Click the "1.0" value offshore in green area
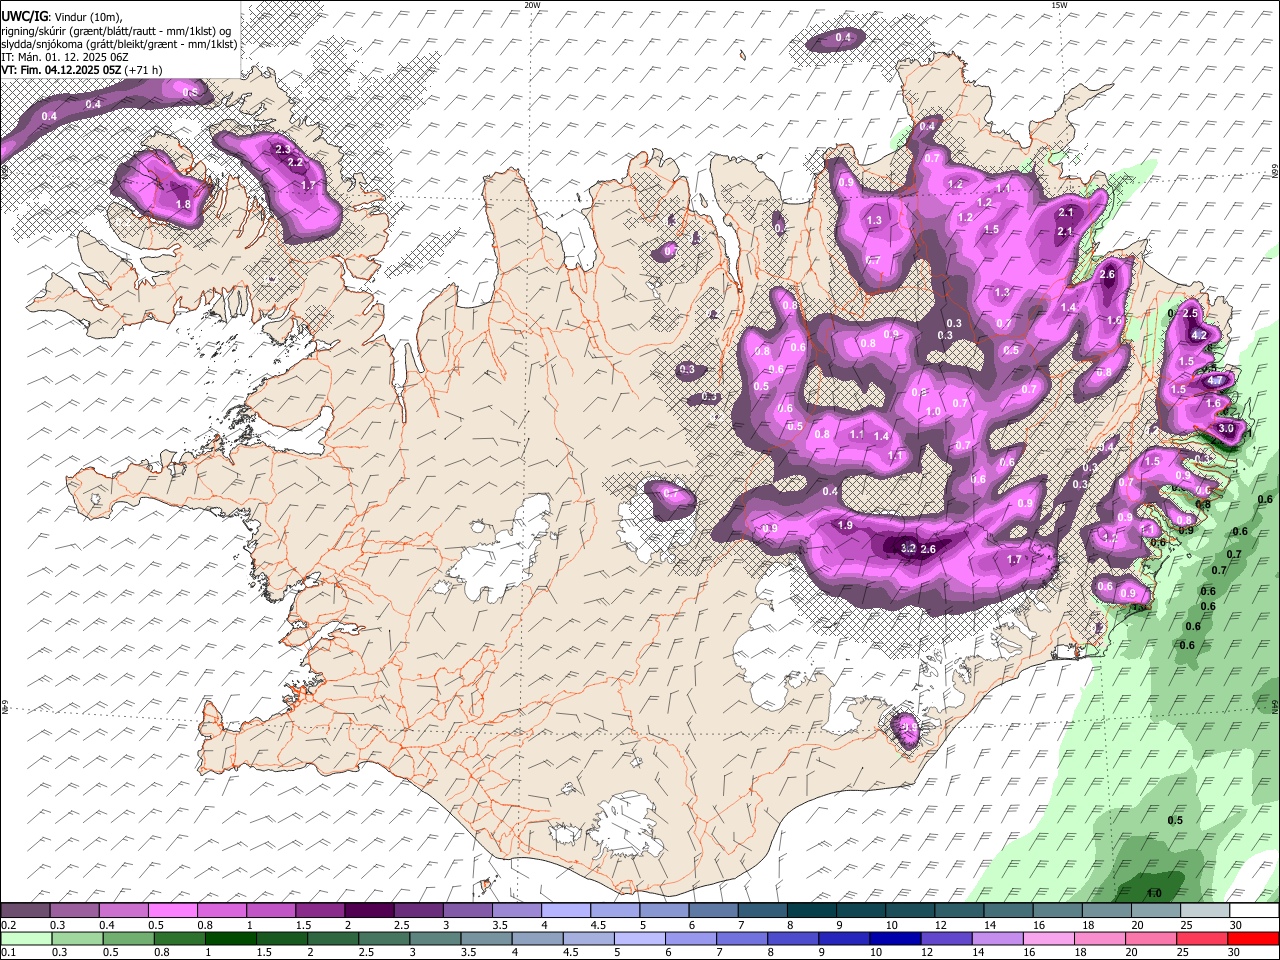The height and width of the screenshot is (960, 1280). pos(1154,894)
